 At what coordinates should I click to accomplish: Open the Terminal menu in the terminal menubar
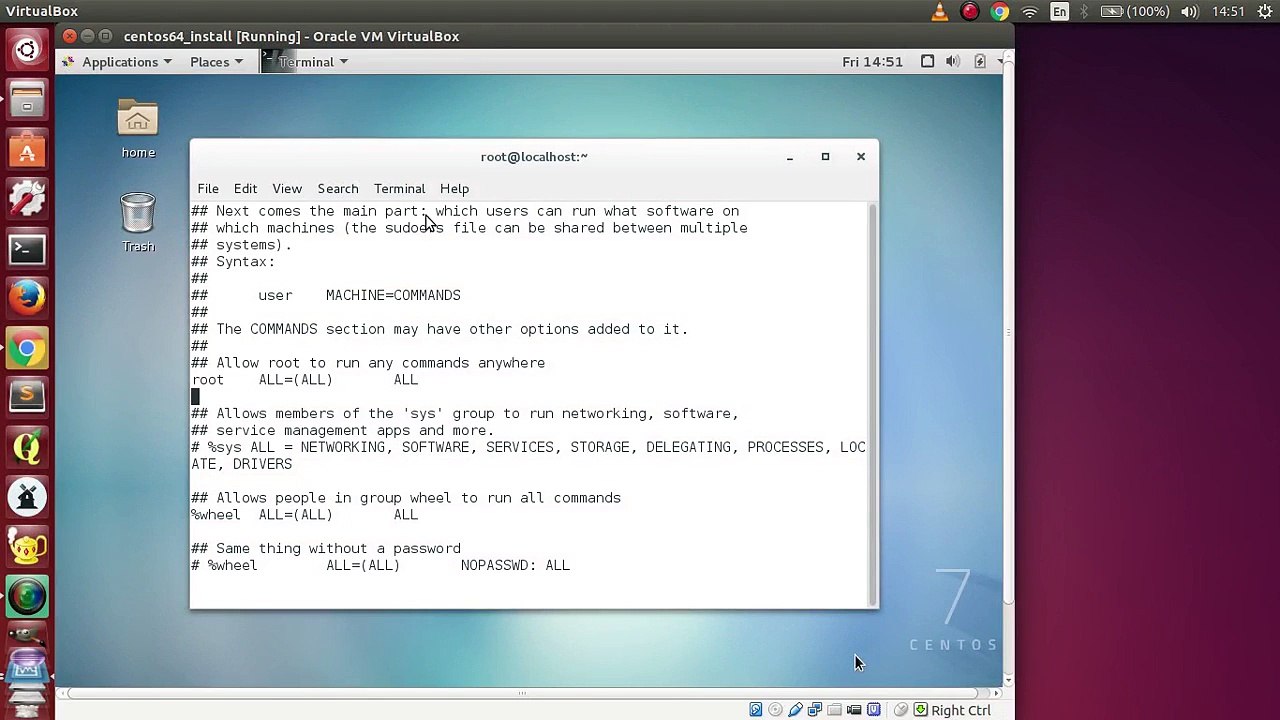pyautogui.click(x=399, y=189)
